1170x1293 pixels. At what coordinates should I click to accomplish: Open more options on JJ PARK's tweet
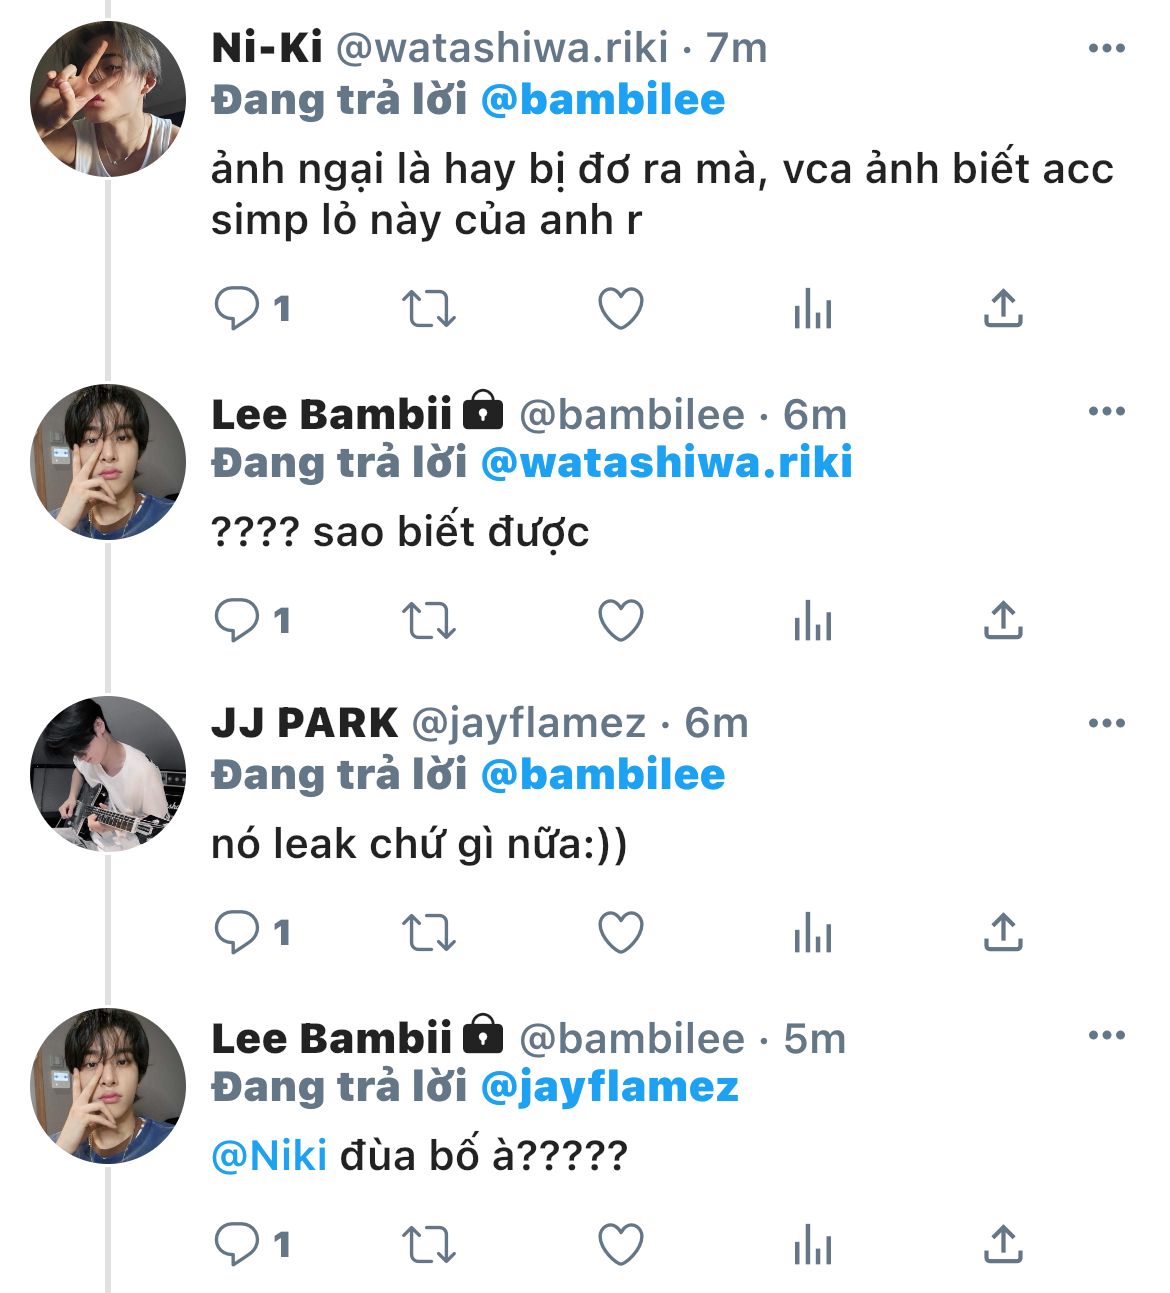tap(1106, 724)
